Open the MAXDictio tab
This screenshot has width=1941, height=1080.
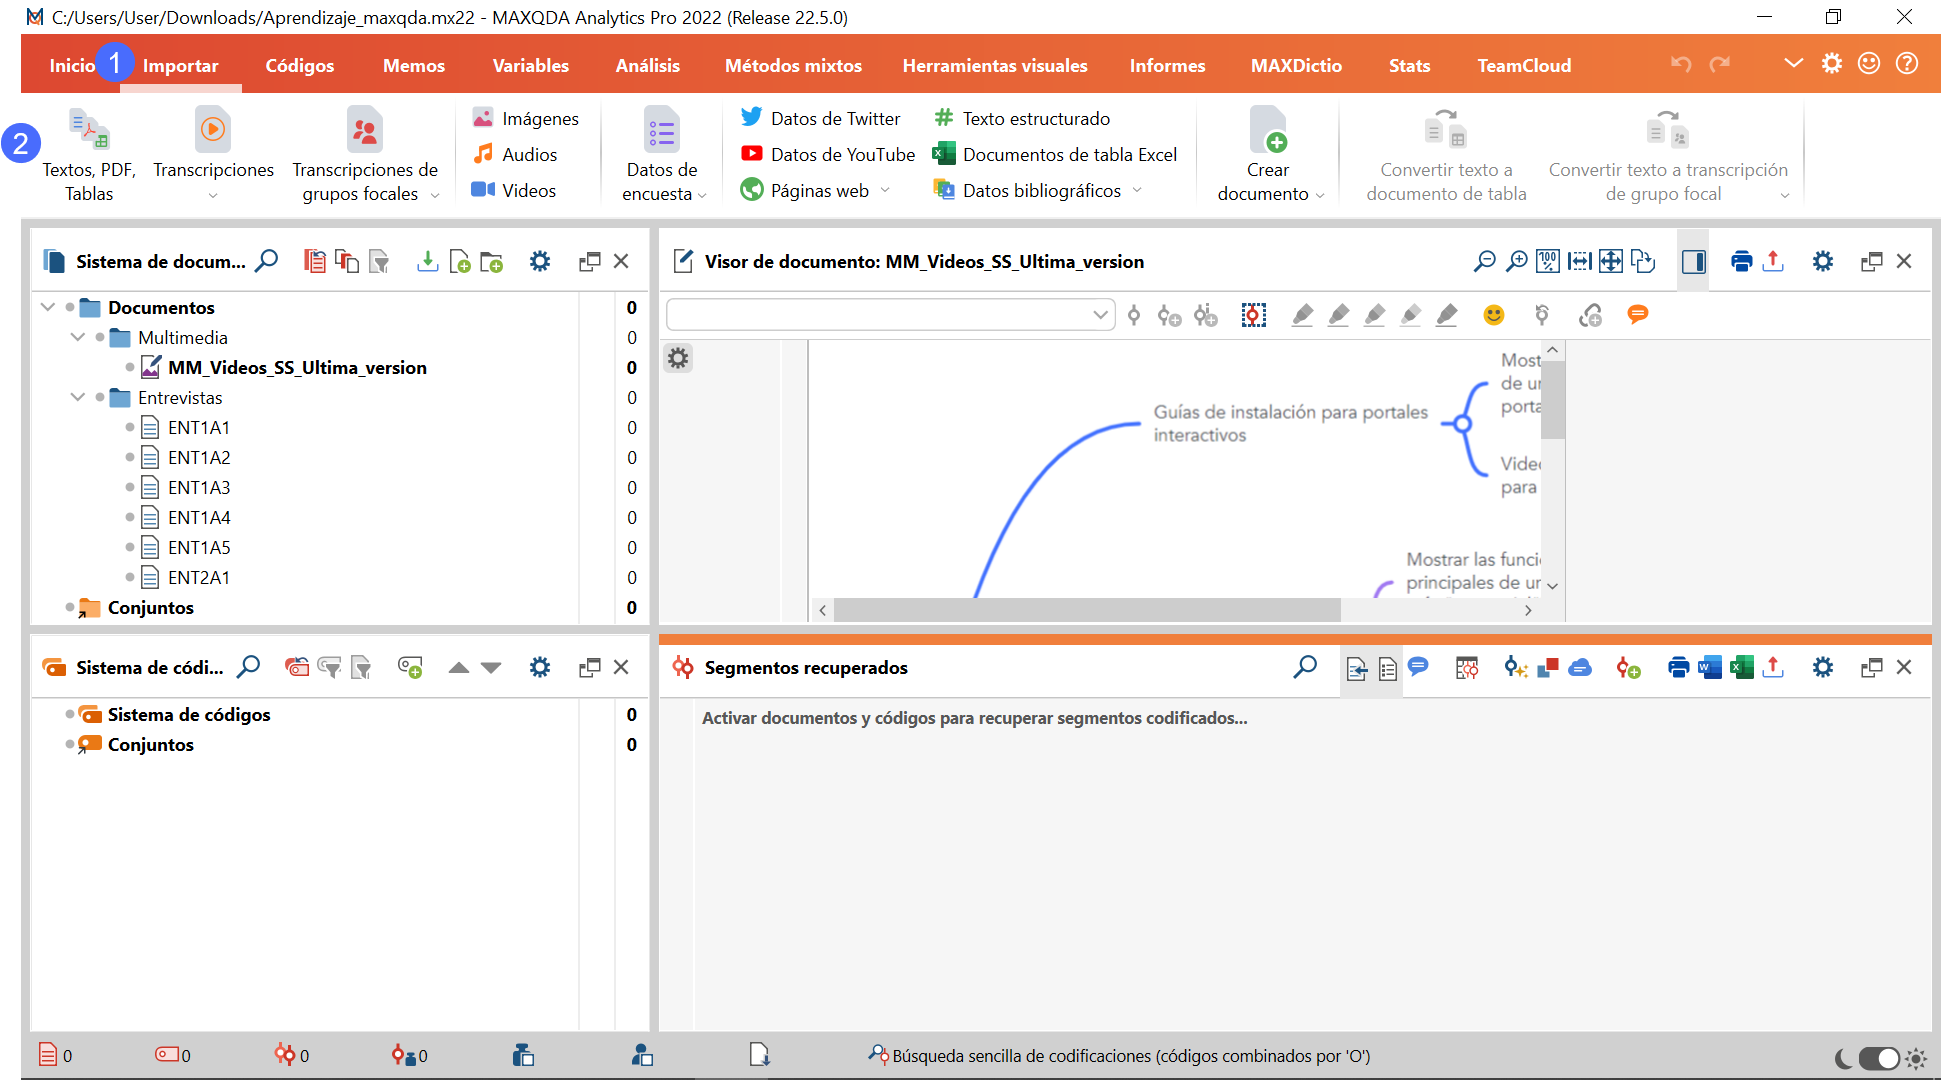(x=1296, y=66)
